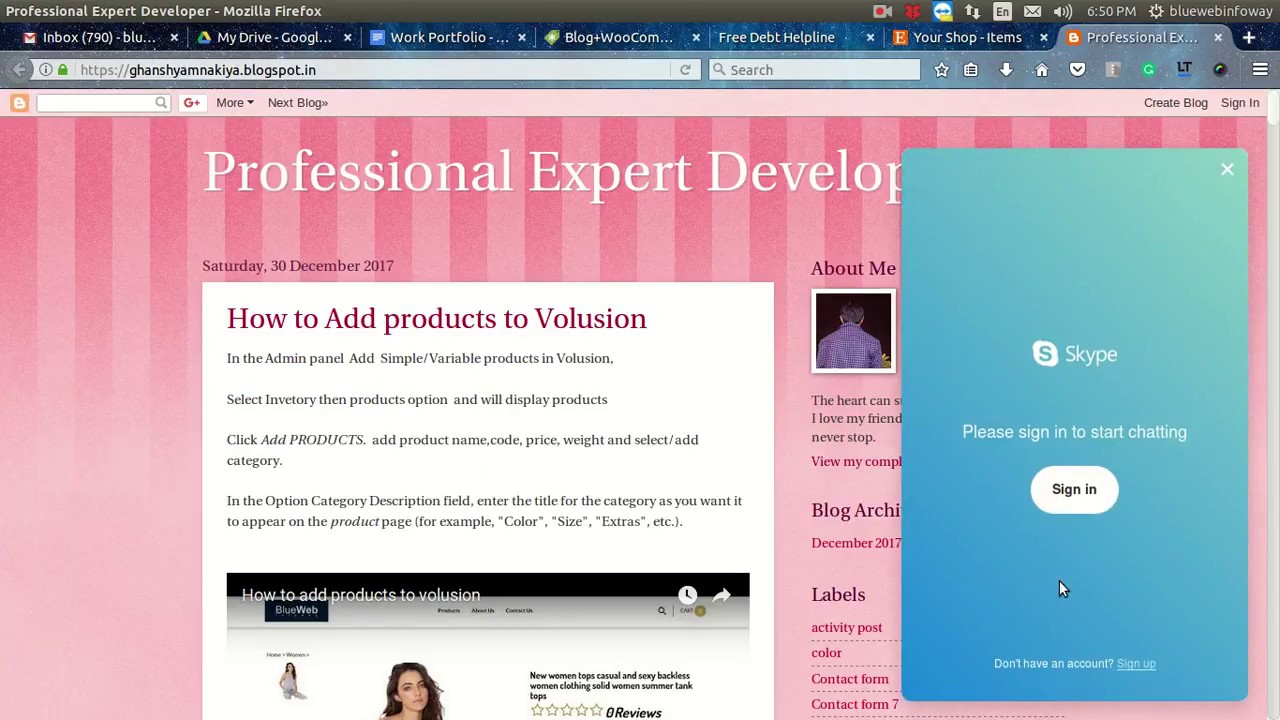Open the mail envelope tray indicator
This screenshot has width=1280, height=720.
coord(1032,11)
